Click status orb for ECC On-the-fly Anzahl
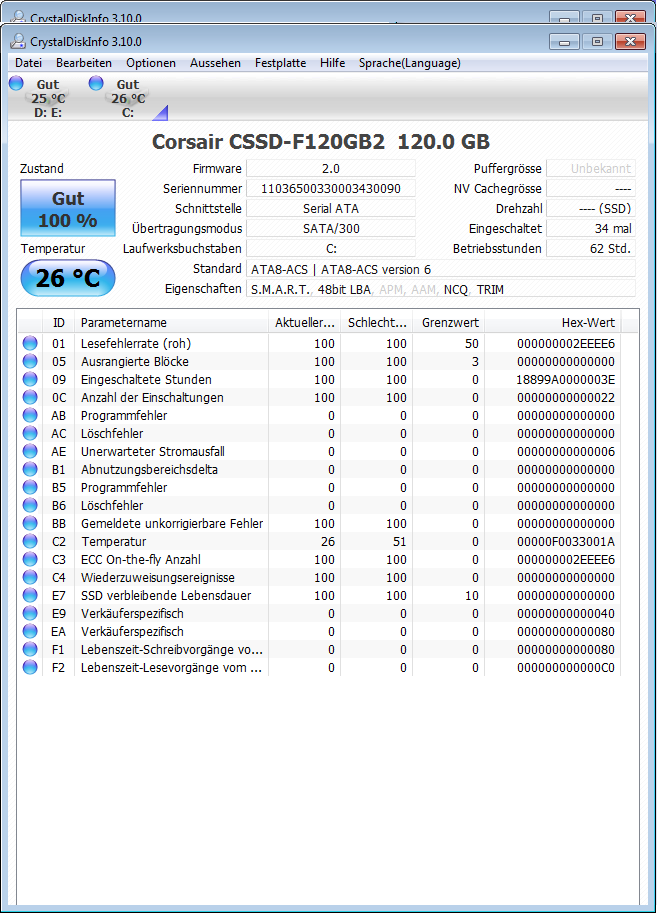 (x=30, y=560)
